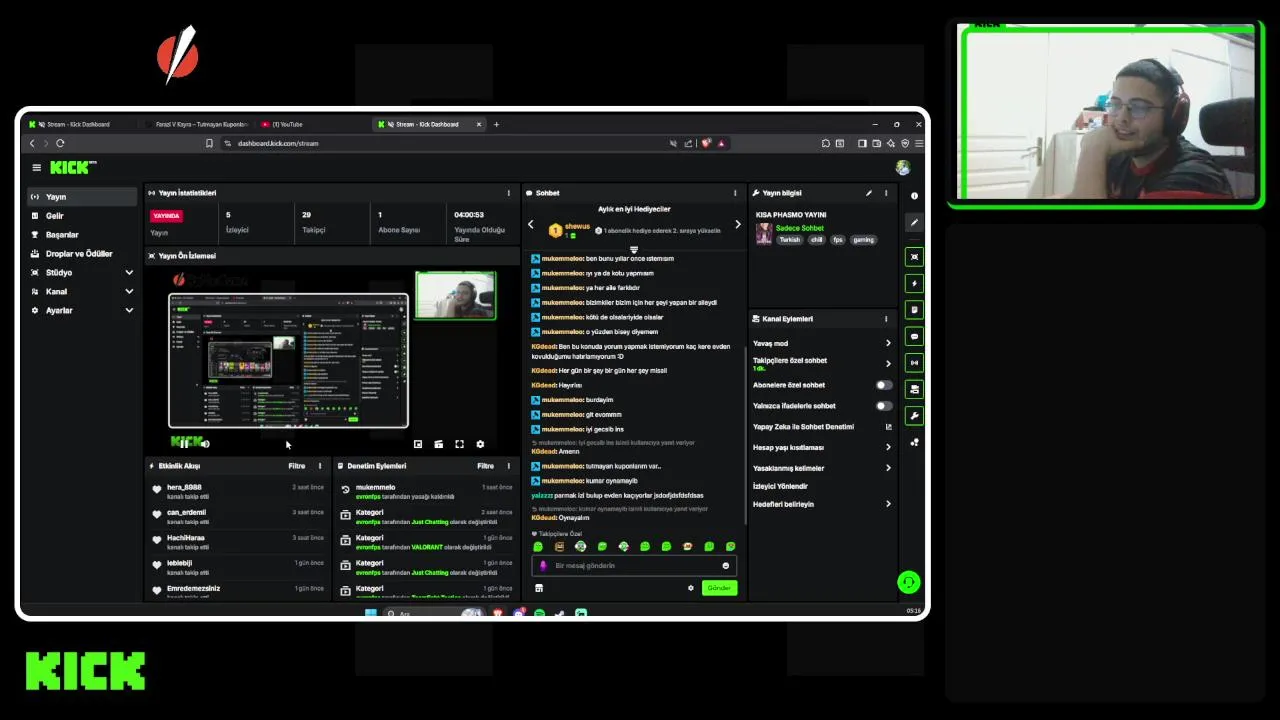The width and height of the screenshot is (1280, 720).
Task: Open Droplar ve Ödüller in the sidebar
Action: (82, 254)
